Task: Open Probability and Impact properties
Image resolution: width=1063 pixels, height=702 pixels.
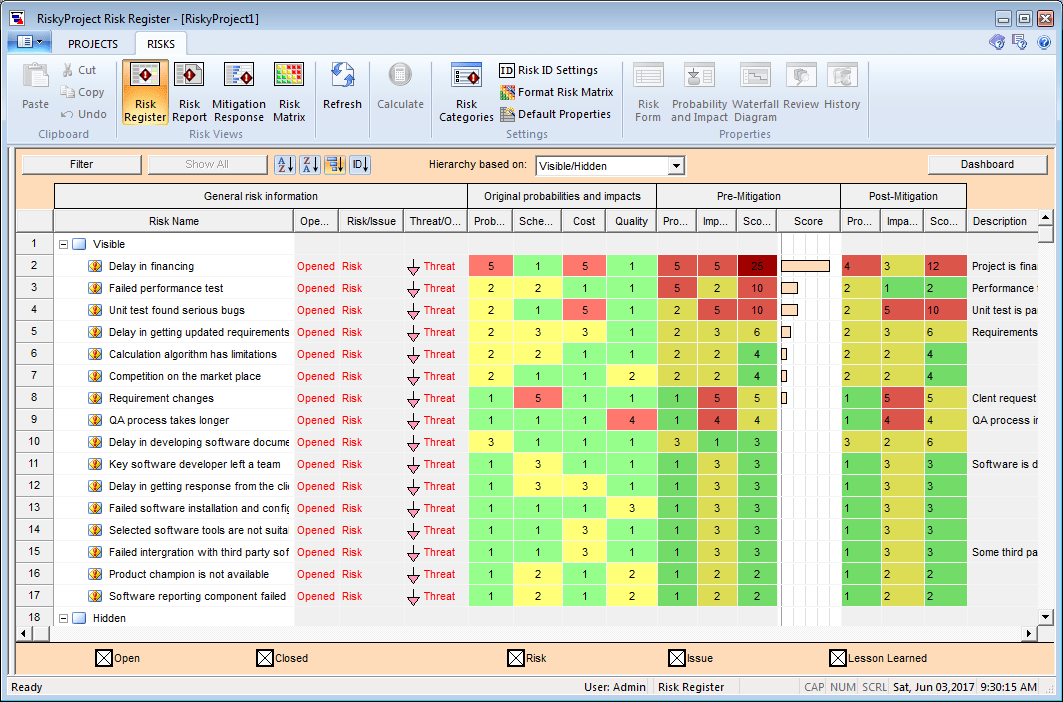Action: [699, 92]
